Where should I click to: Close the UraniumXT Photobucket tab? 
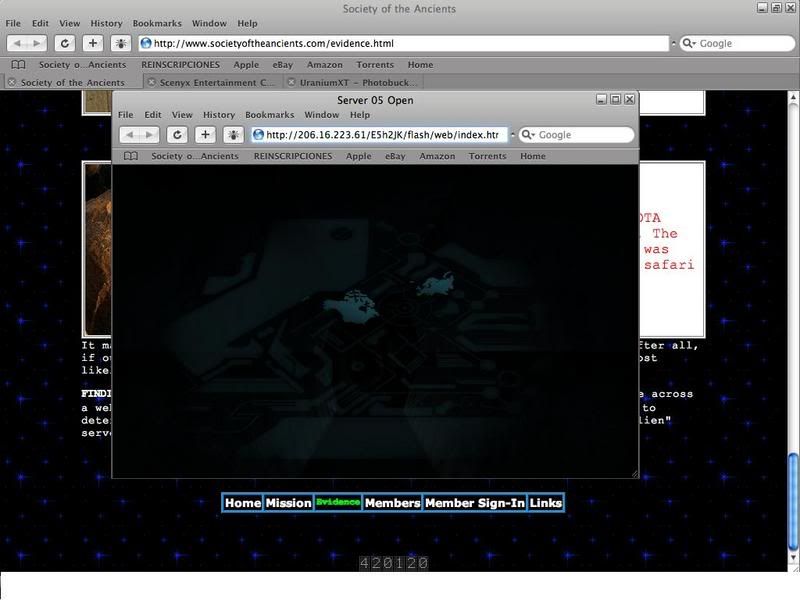click(291, 82)
